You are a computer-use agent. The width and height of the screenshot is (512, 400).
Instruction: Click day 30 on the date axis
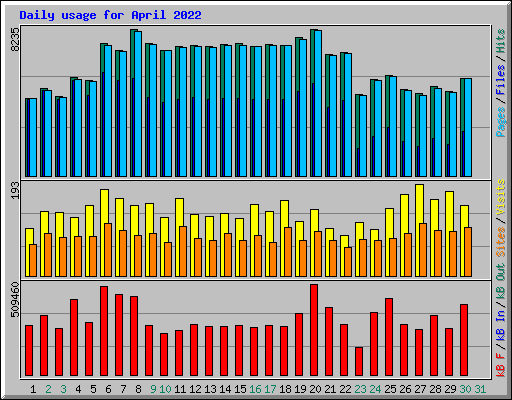[465, 389]
